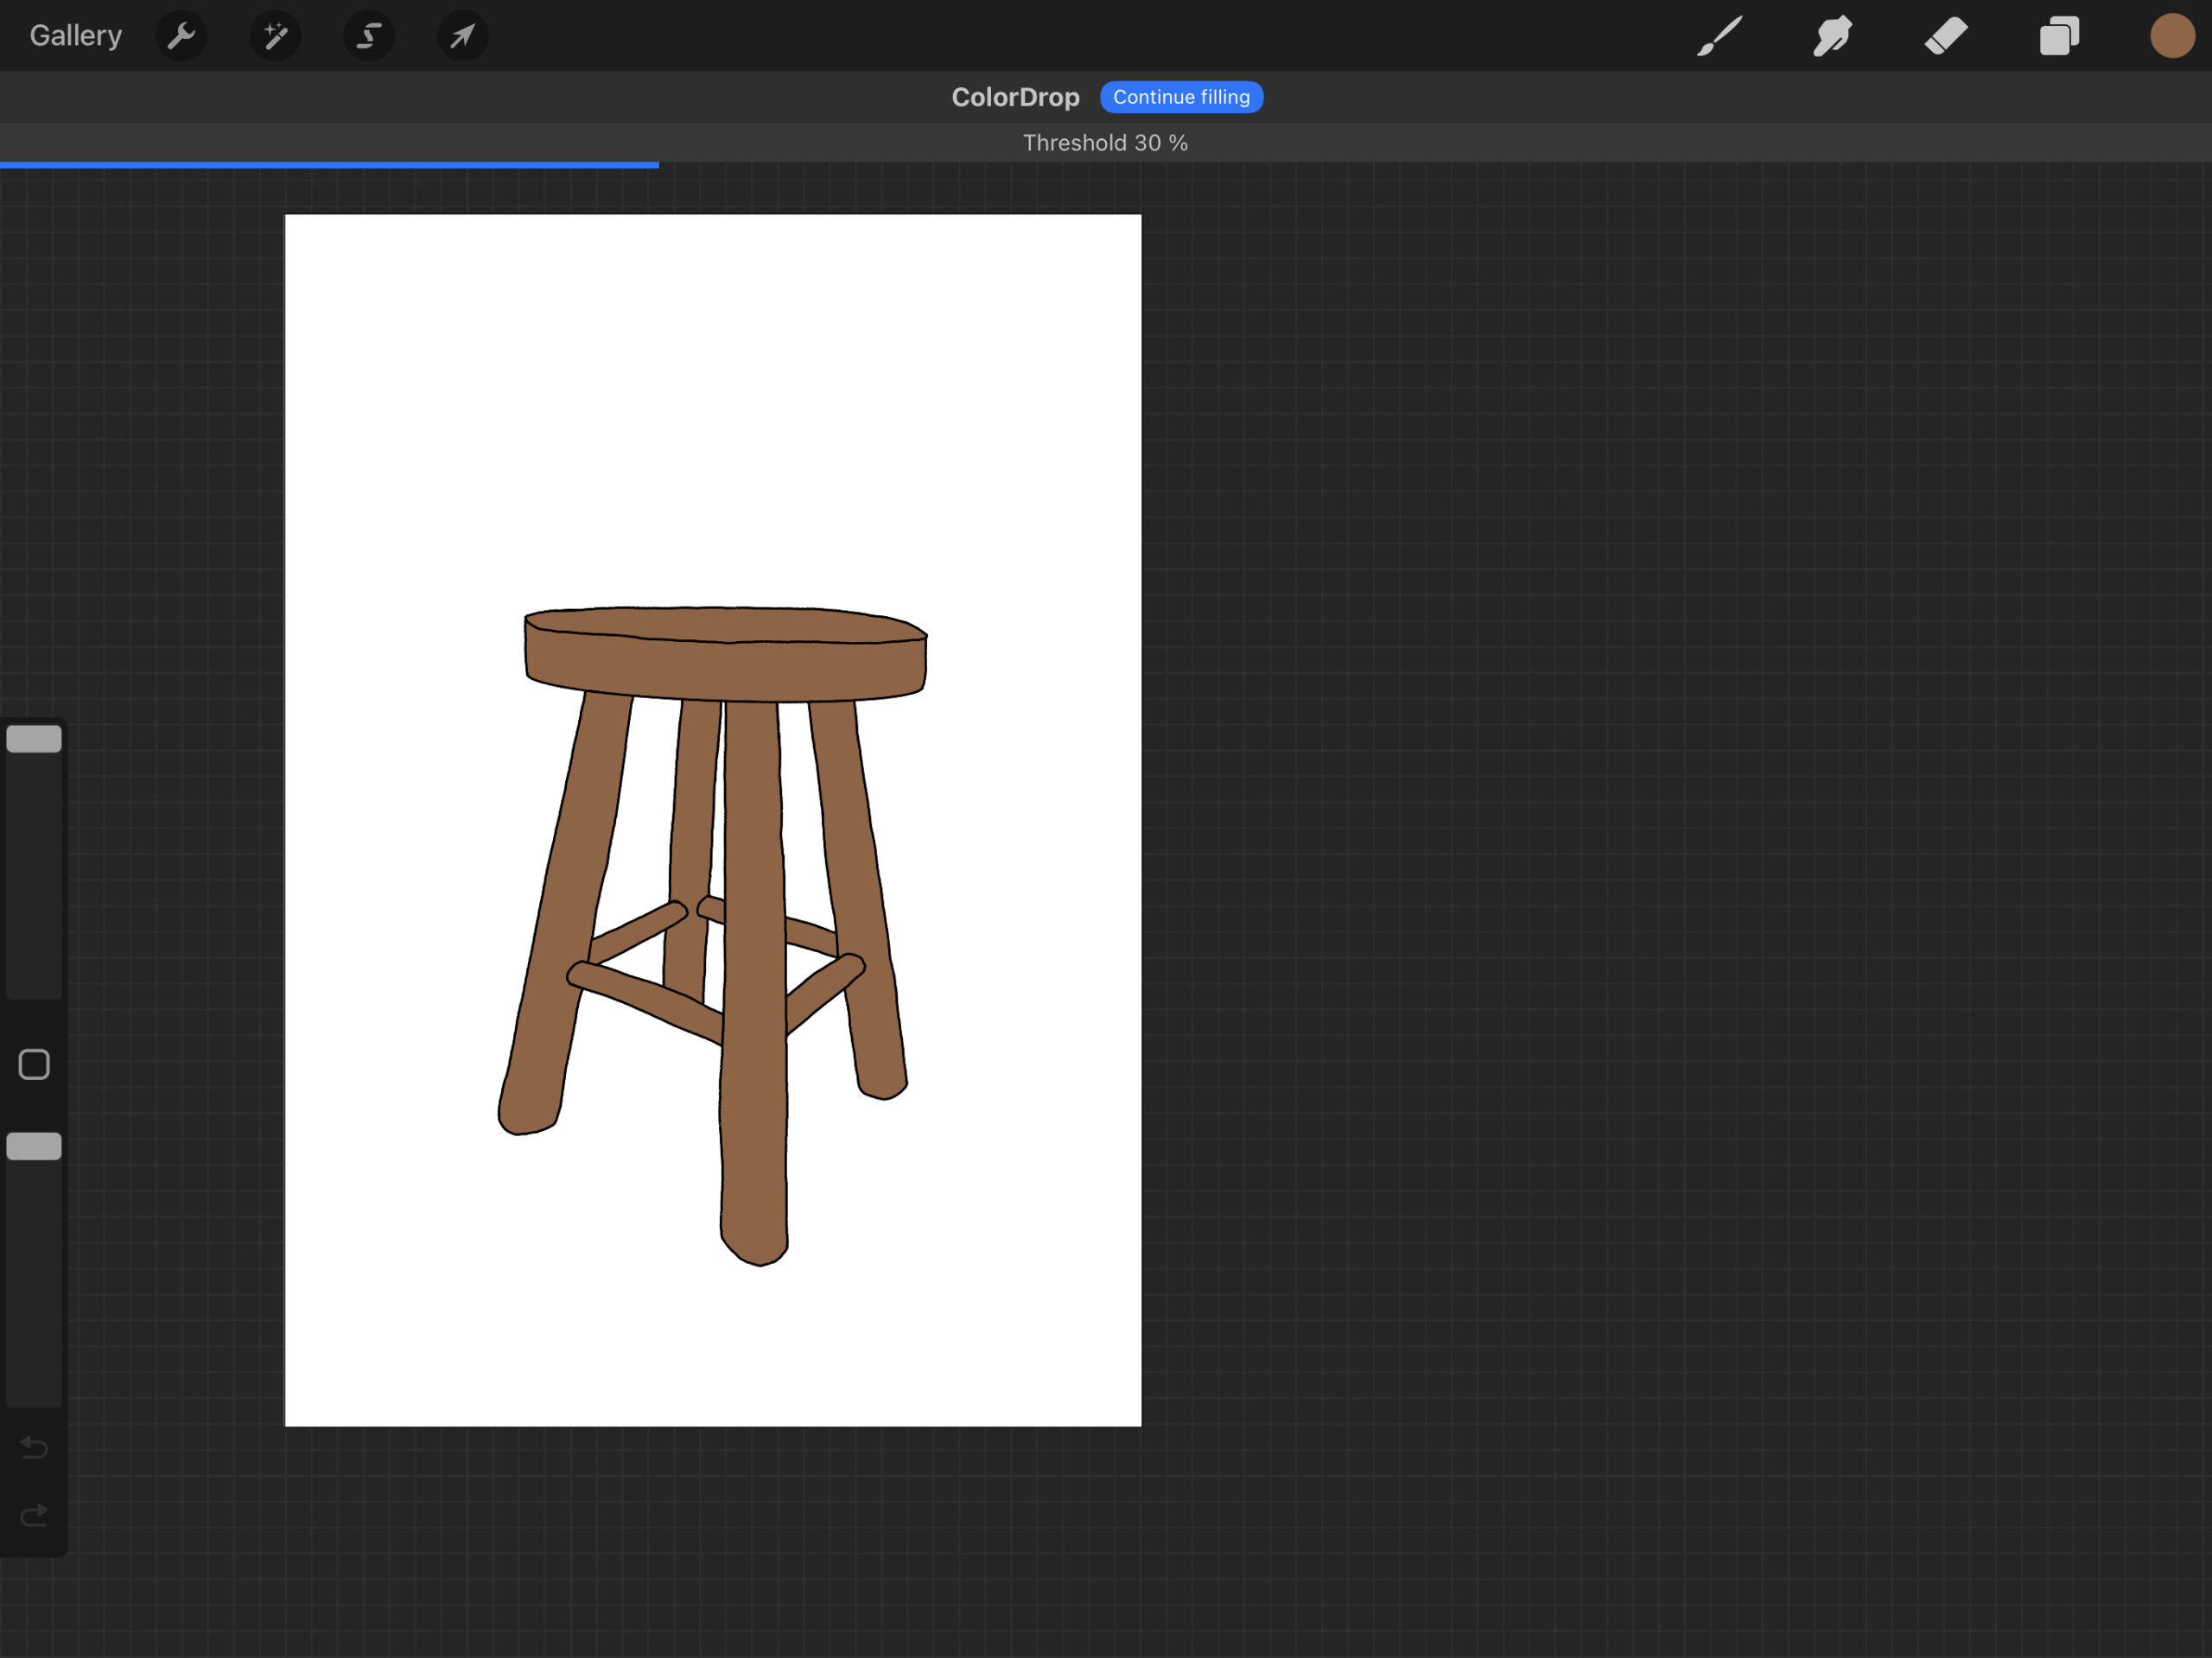
Task: Click the white canvas above the stool
Action: click(712, 400)
